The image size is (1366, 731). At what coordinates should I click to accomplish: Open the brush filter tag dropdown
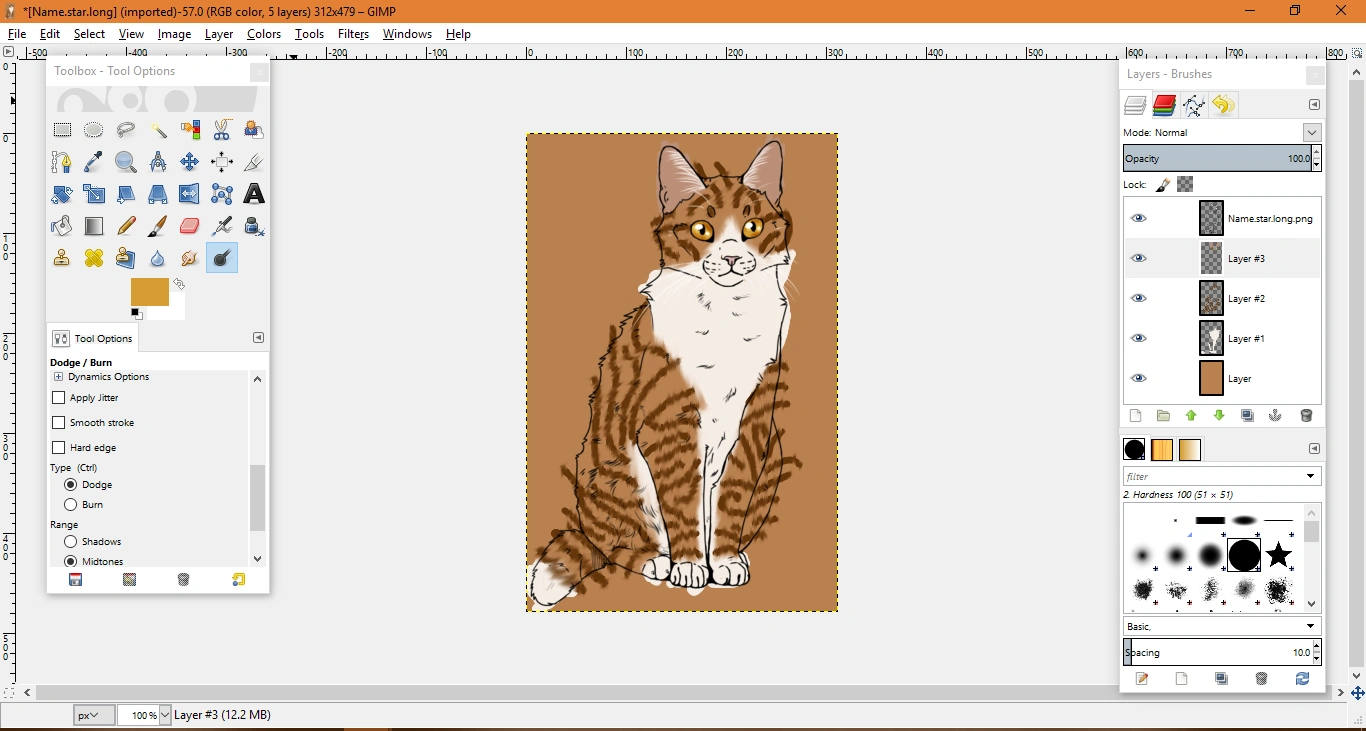click(1311, 477)
